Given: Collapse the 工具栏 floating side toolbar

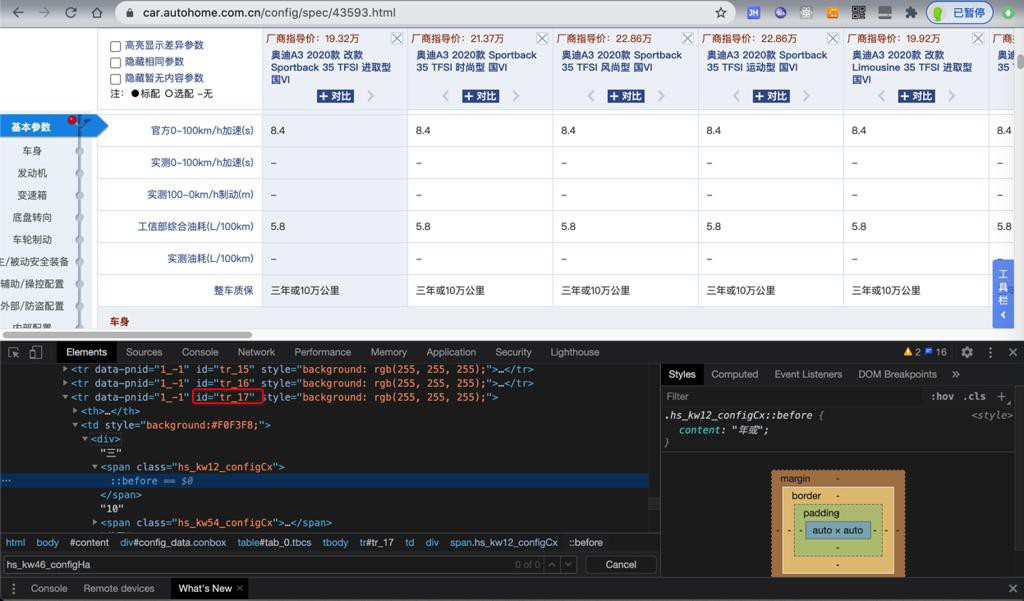Looking at the screenshot, I should [x=1003, y=315].
